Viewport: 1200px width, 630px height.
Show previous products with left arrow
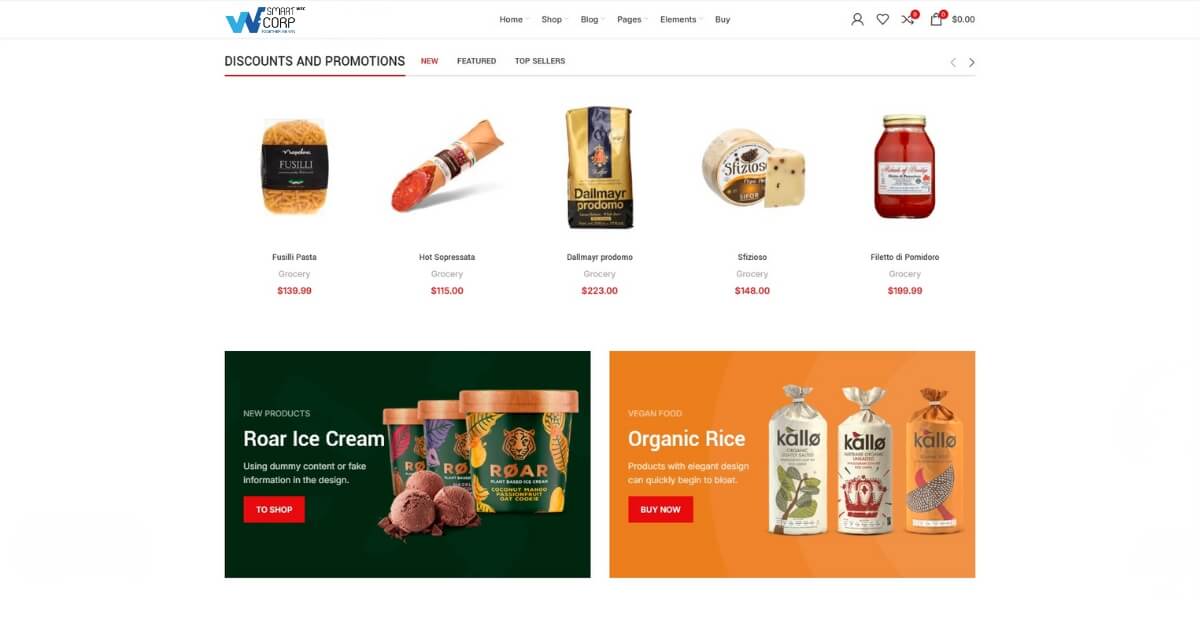tap(953, 62)
